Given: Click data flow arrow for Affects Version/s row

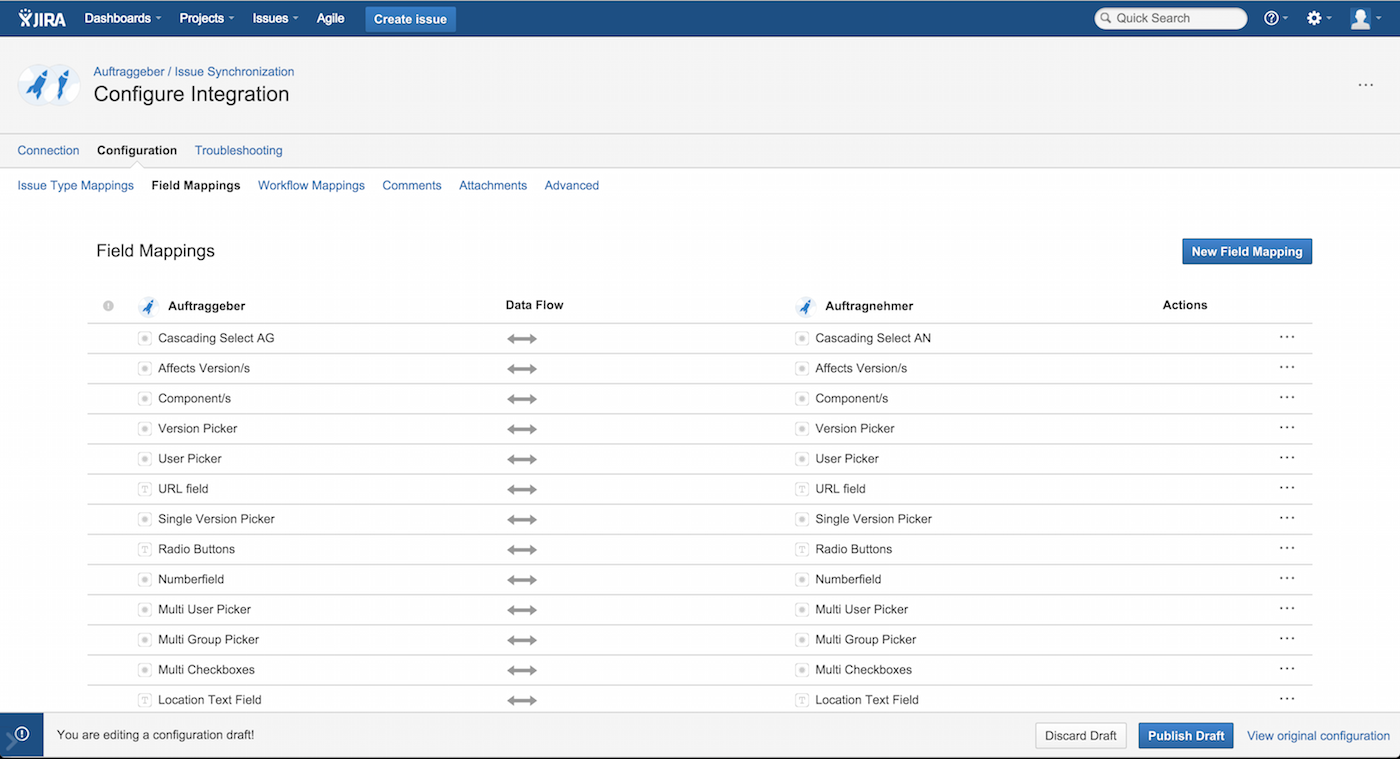Looking at the screenshot, I should coord(522,369).
